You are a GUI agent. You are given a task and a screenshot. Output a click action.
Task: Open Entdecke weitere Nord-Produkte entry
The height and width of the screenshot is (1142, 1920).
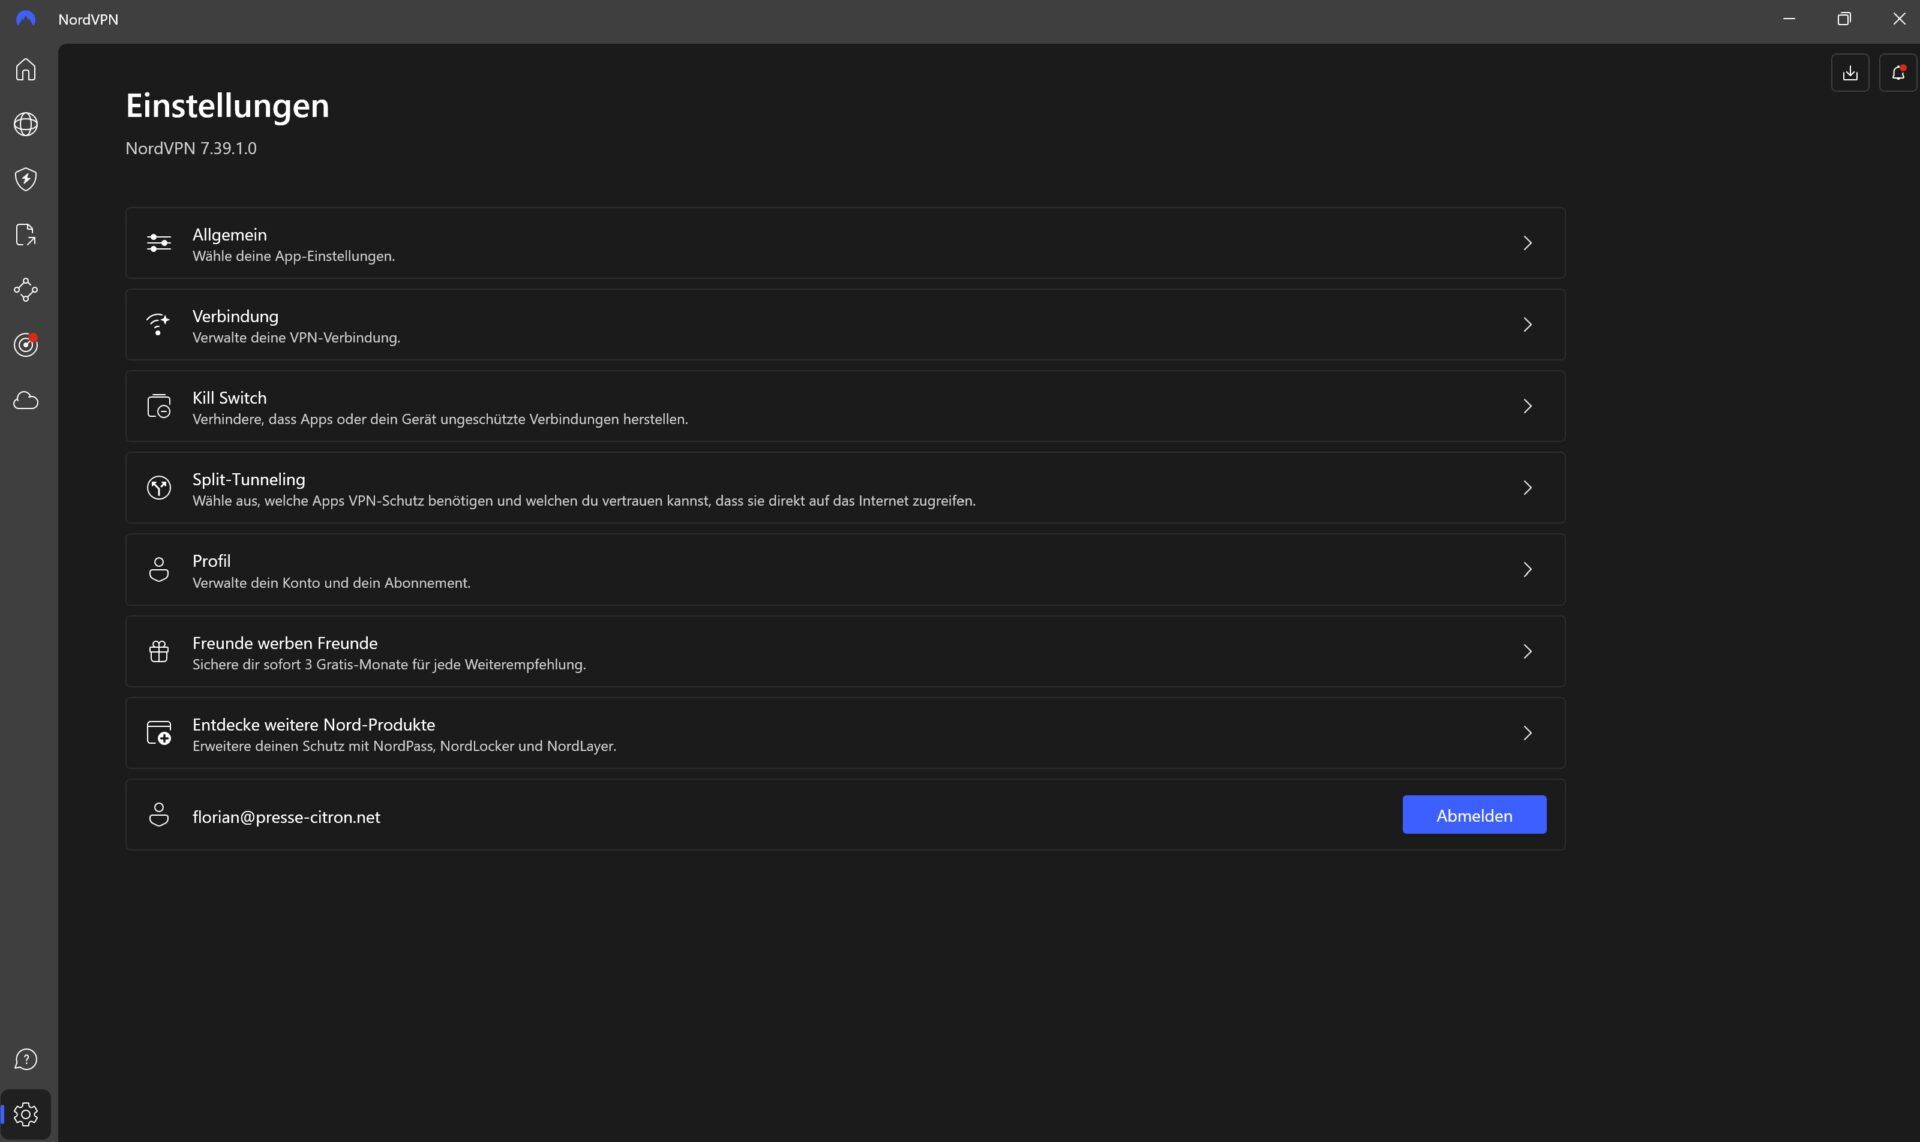point(845,733)
